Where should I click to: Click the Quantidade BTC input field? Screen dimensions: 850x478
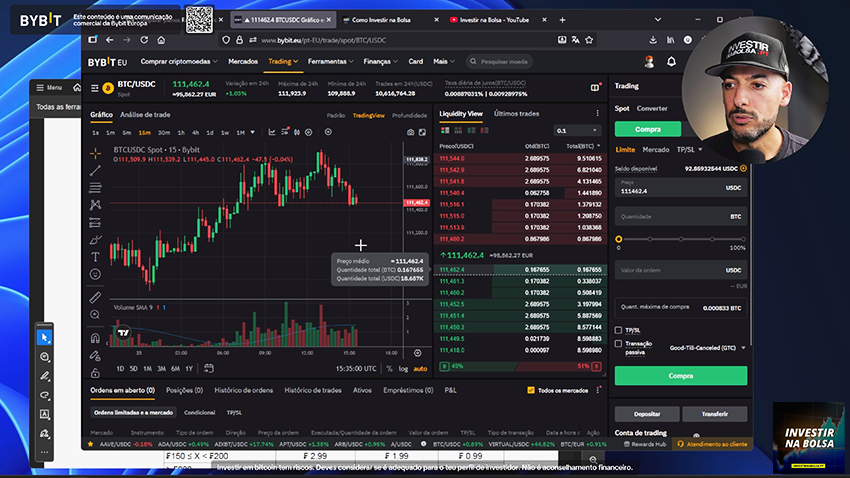coord(681,216)
